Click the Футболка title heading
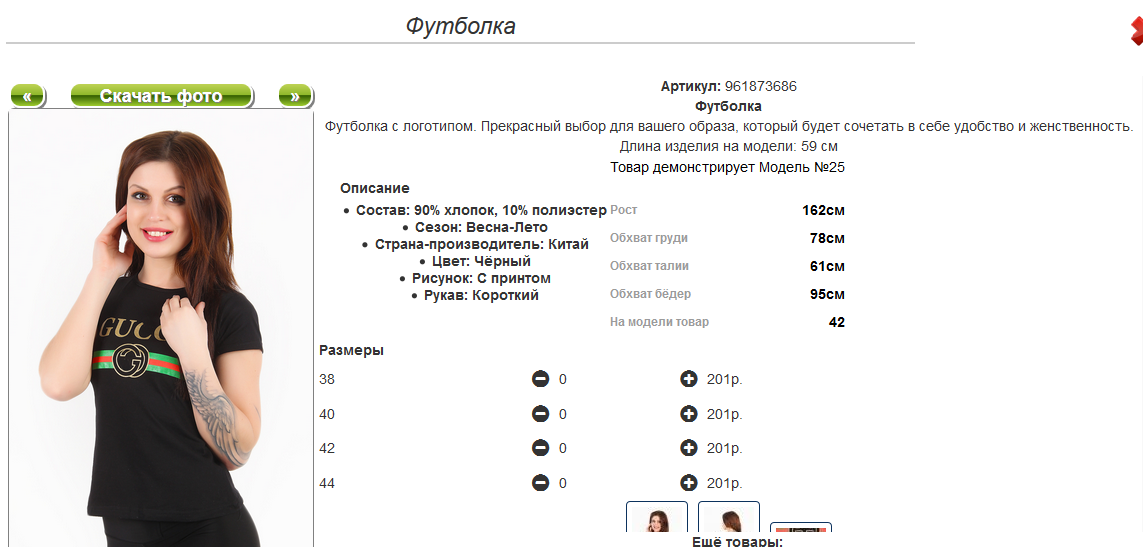Viewport: 1143px width, 547px height. tap(461, 26)
